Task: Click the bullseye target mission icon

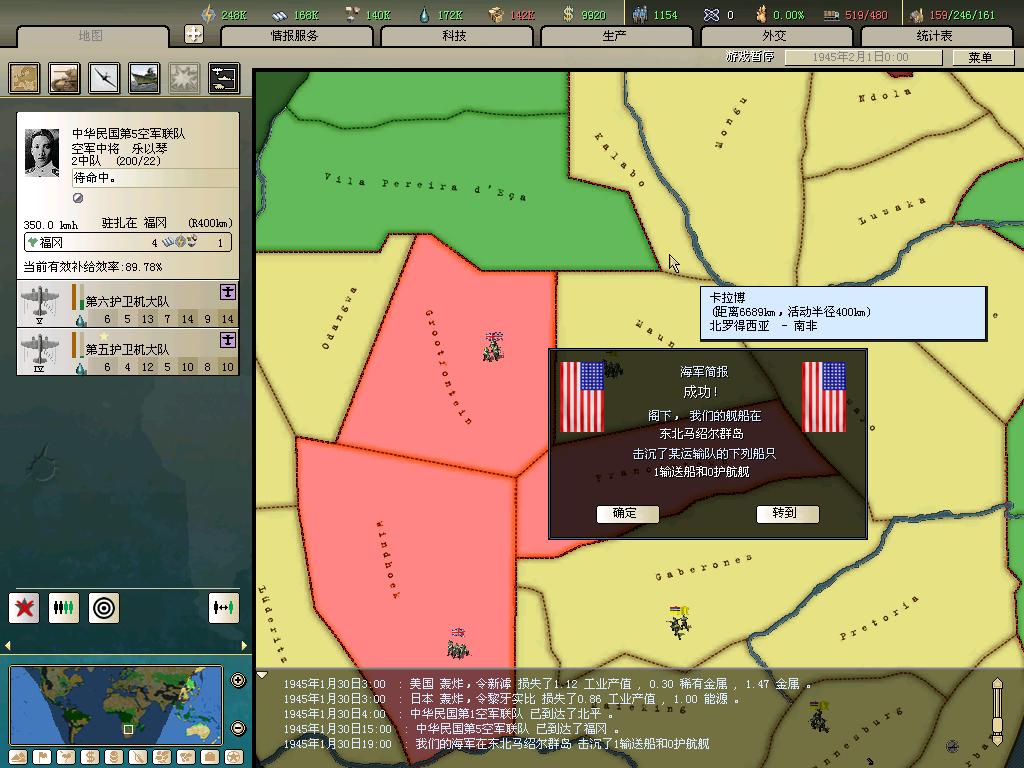Action: pos(104,608)
